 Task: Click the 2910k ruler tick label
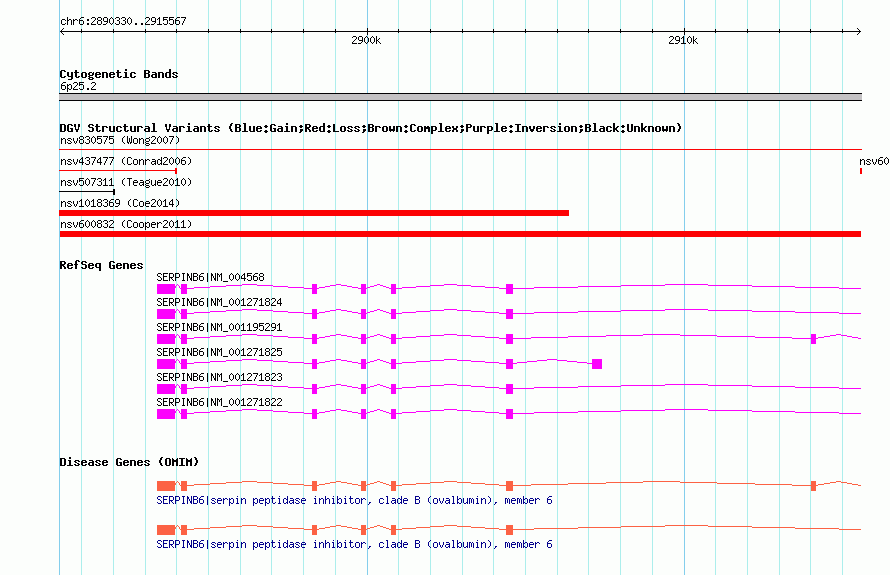[x=683, y=40]
